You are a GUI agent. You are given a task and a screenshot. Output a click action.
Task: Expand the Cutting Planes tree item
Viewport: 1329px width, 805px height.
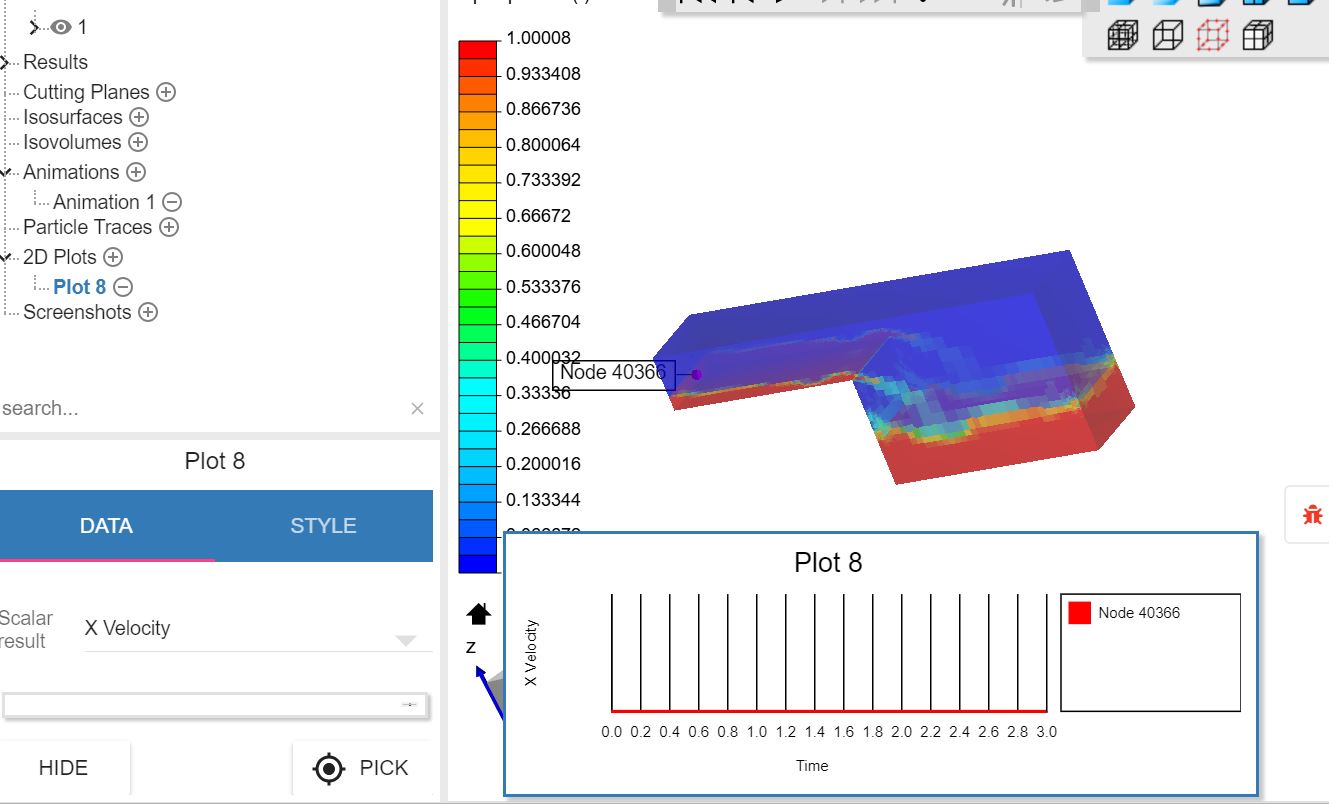(167, 92)
